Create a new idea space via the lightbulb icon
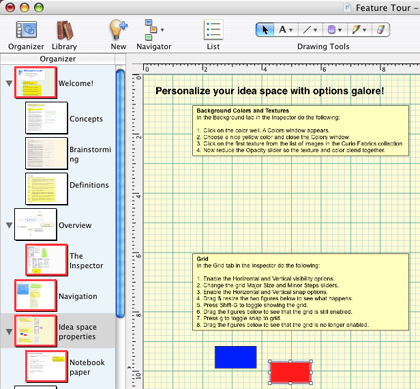Image resolution: width=420 pixels, height=389 pixels. click(x=118, y=30)
